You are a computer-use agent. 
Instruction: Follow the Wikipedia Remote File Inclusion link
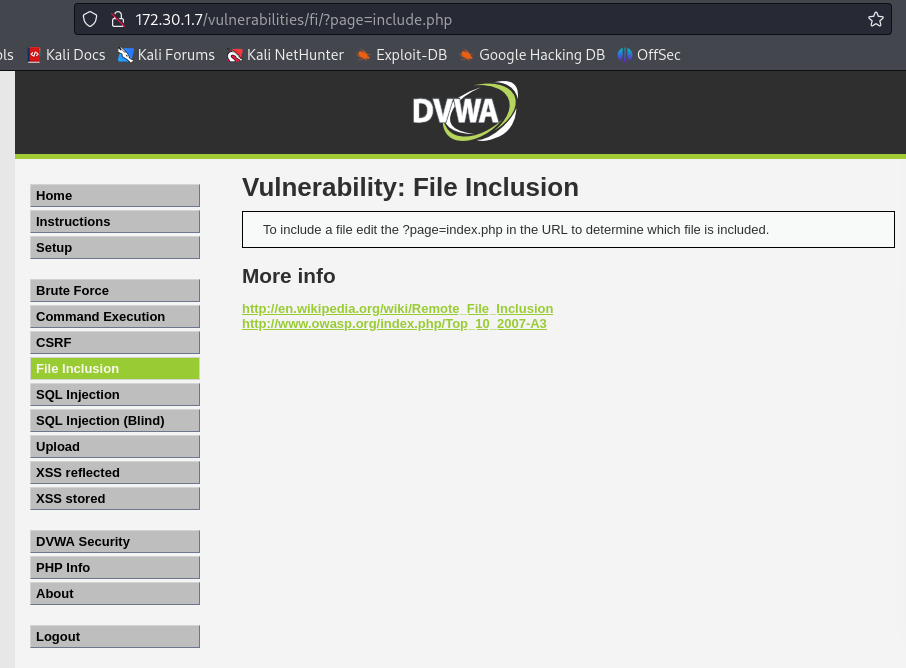[x=398, y=309]
